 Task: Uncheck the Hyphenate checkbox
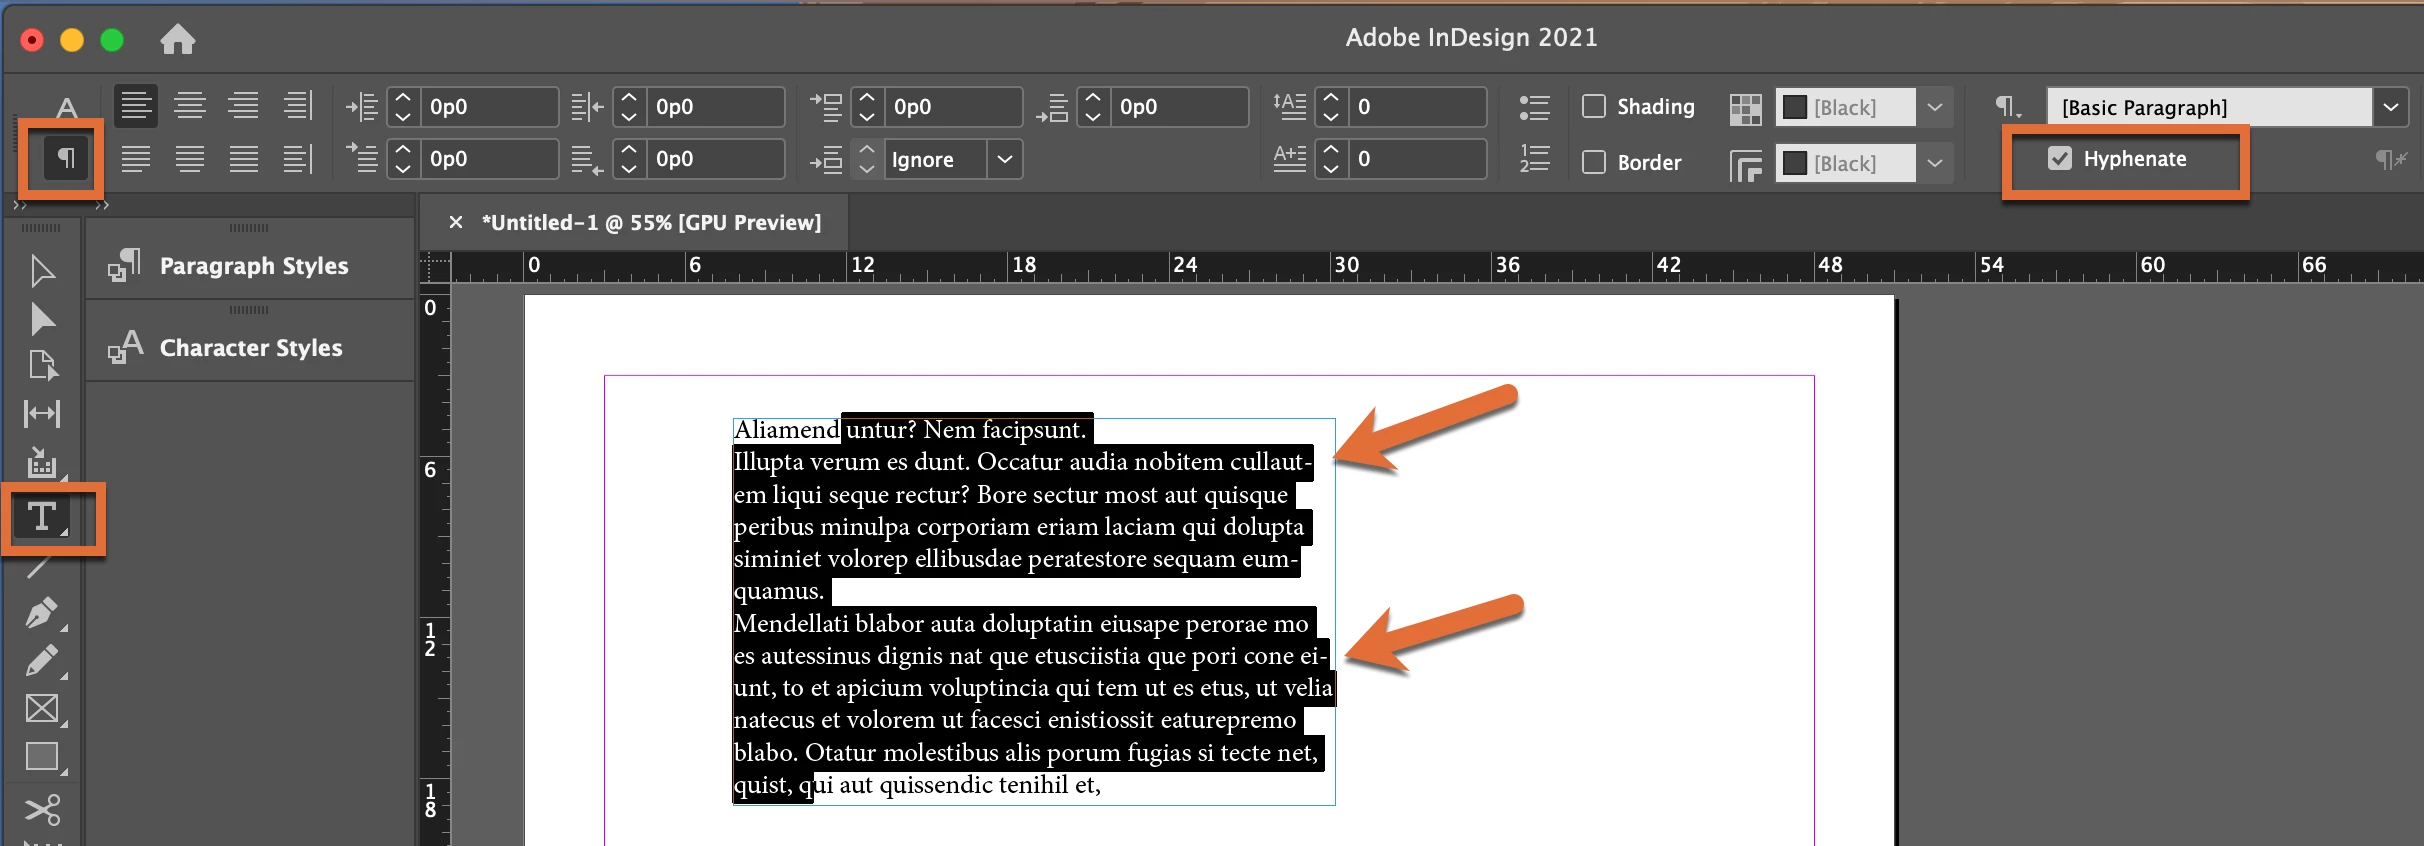point(2060,158)
